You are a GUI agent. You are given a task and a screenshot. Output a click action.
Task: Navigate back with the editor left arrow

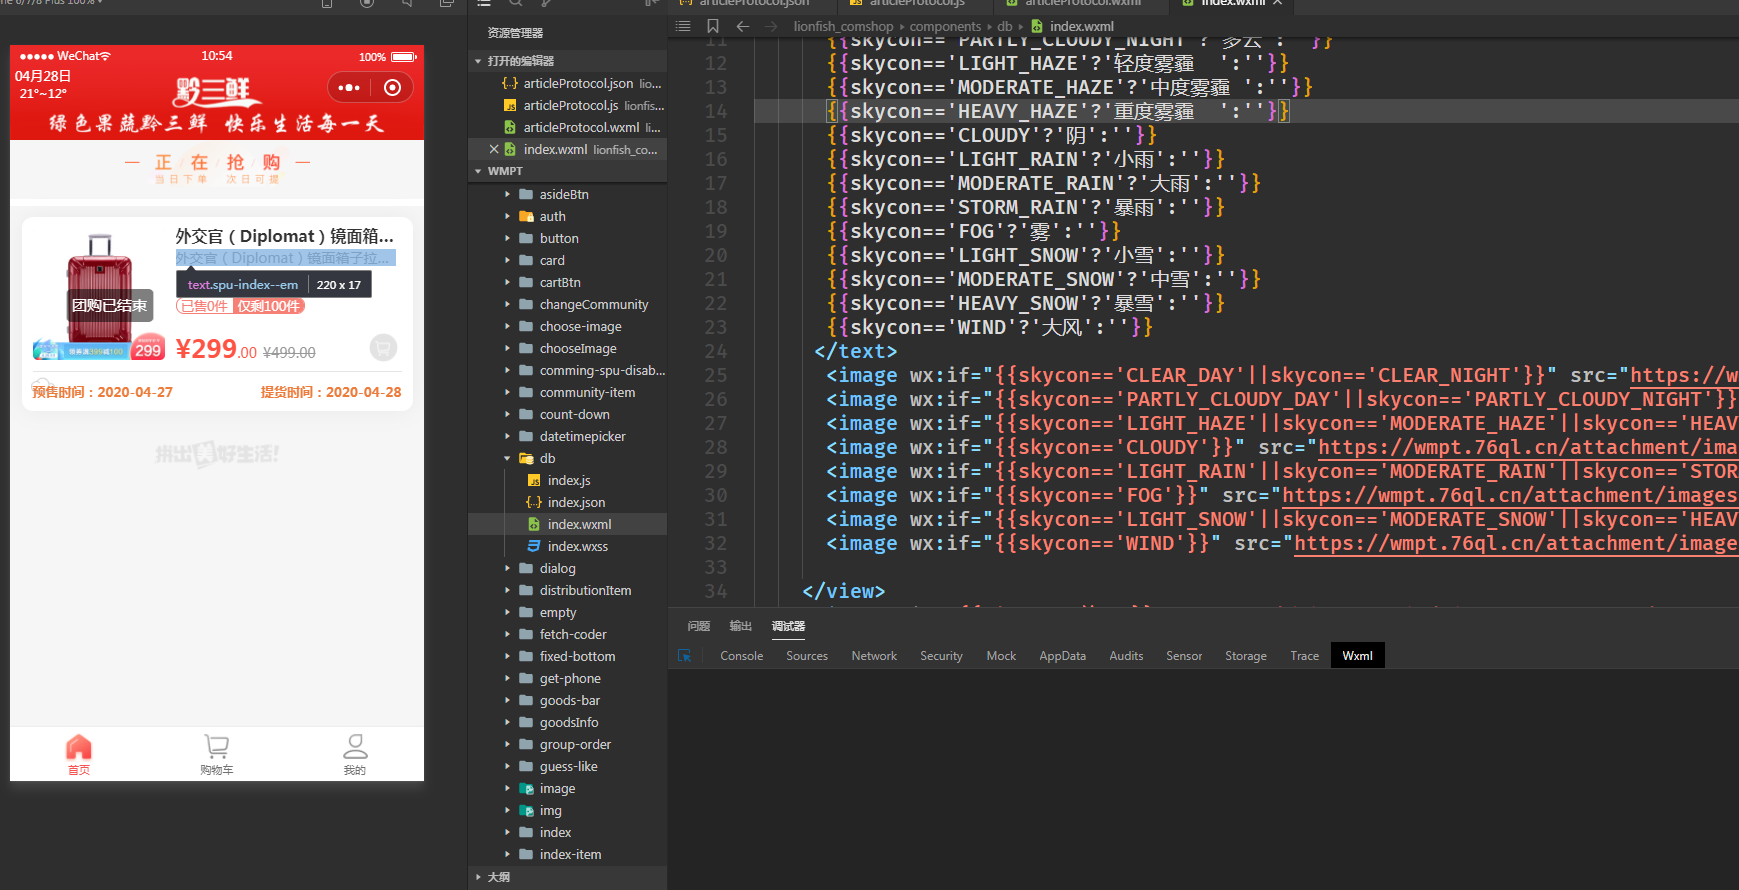tap(742, 26)
